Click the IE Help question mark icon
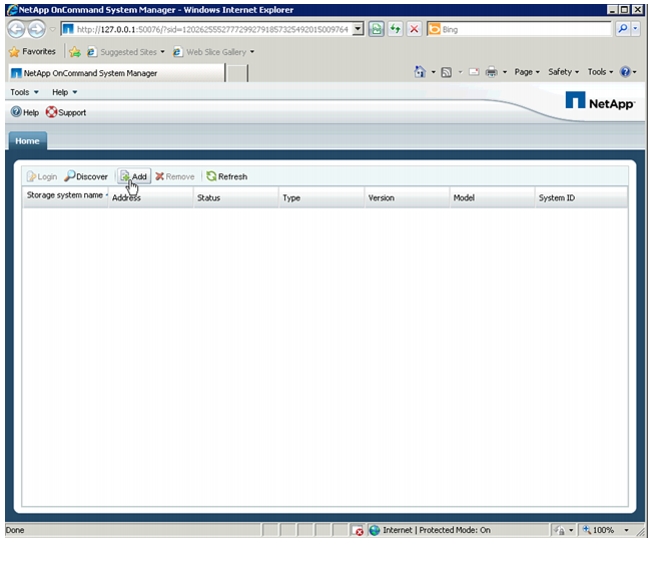The image size is (650, 565). (x=625, y=72)
